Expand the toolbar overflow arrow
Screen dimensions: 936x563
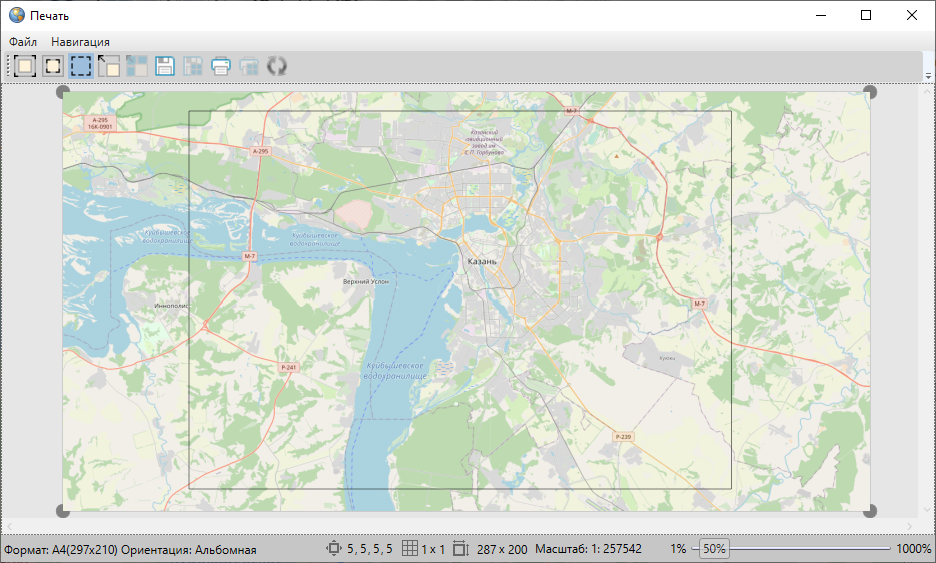click(x=928, y=76)
